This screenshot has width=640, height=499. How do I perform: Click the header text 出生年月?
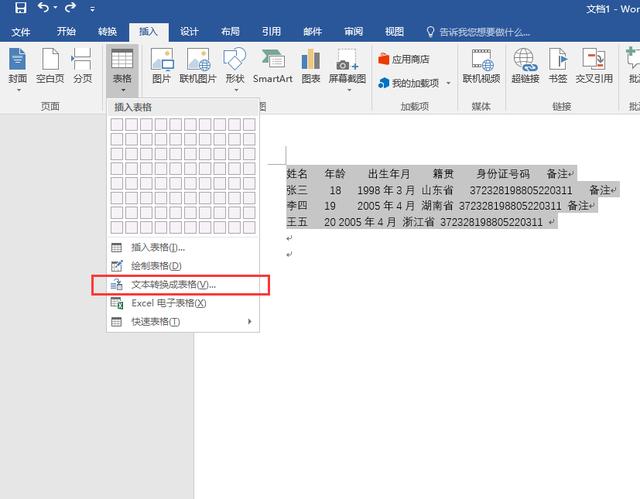tap(389, 174)
